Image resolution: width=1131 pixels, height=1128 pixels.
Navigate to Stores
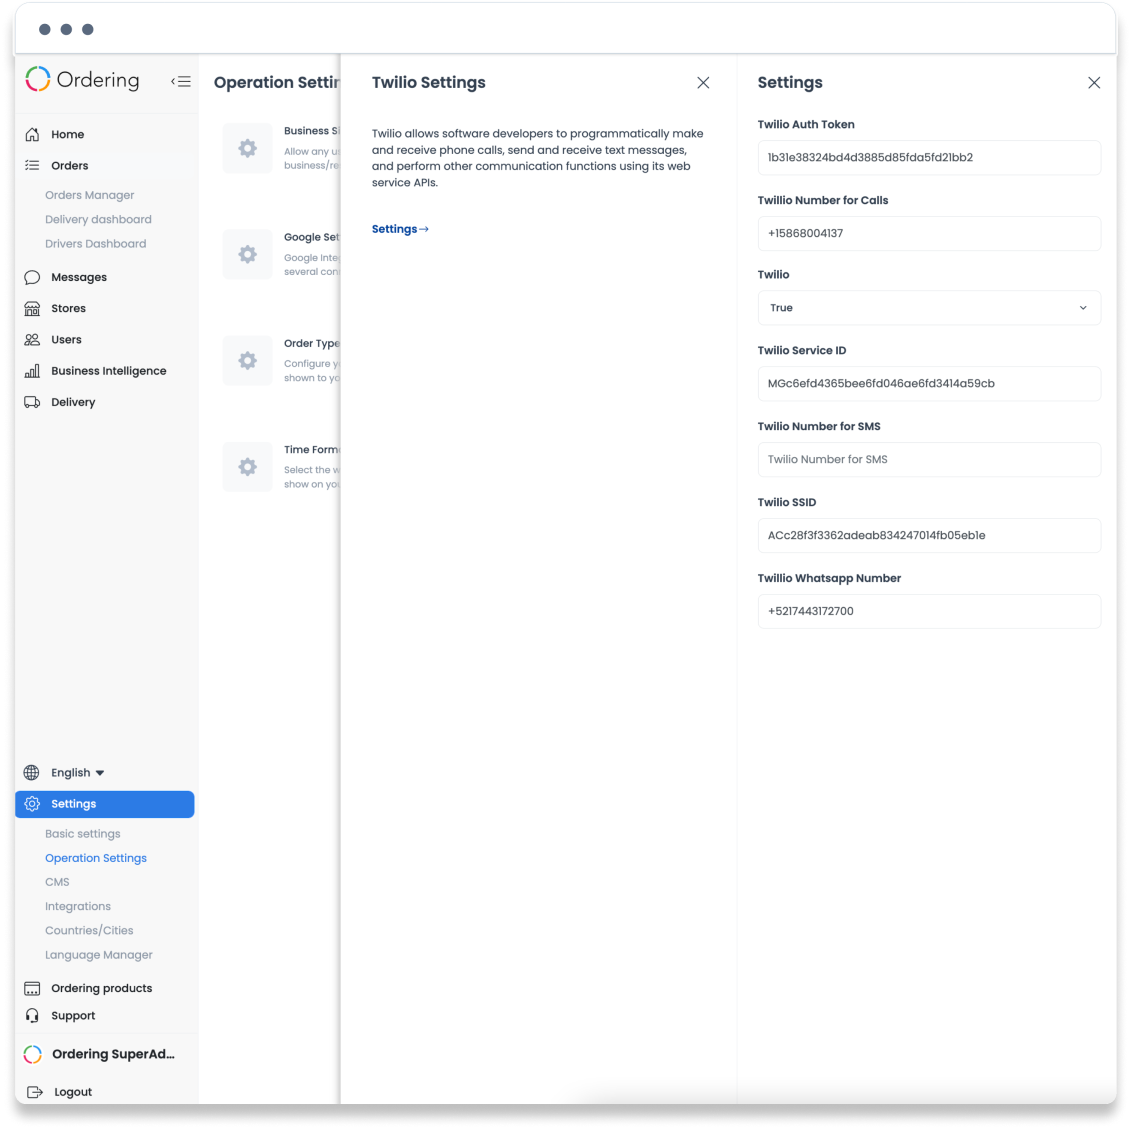point(69,309)
